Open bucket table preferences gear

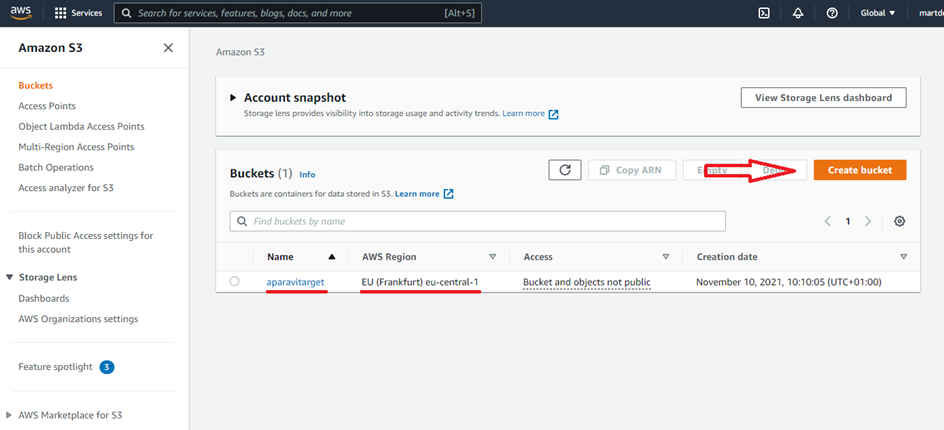pos(900,221)
